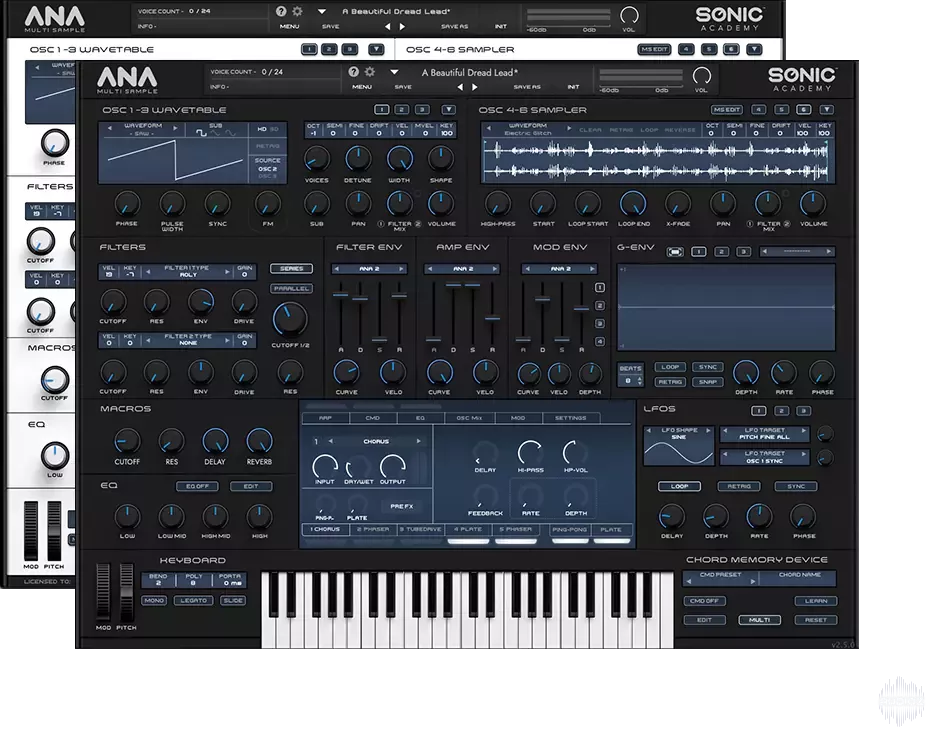Click SAVE AS in the front ANA window

tap(527, 87)
